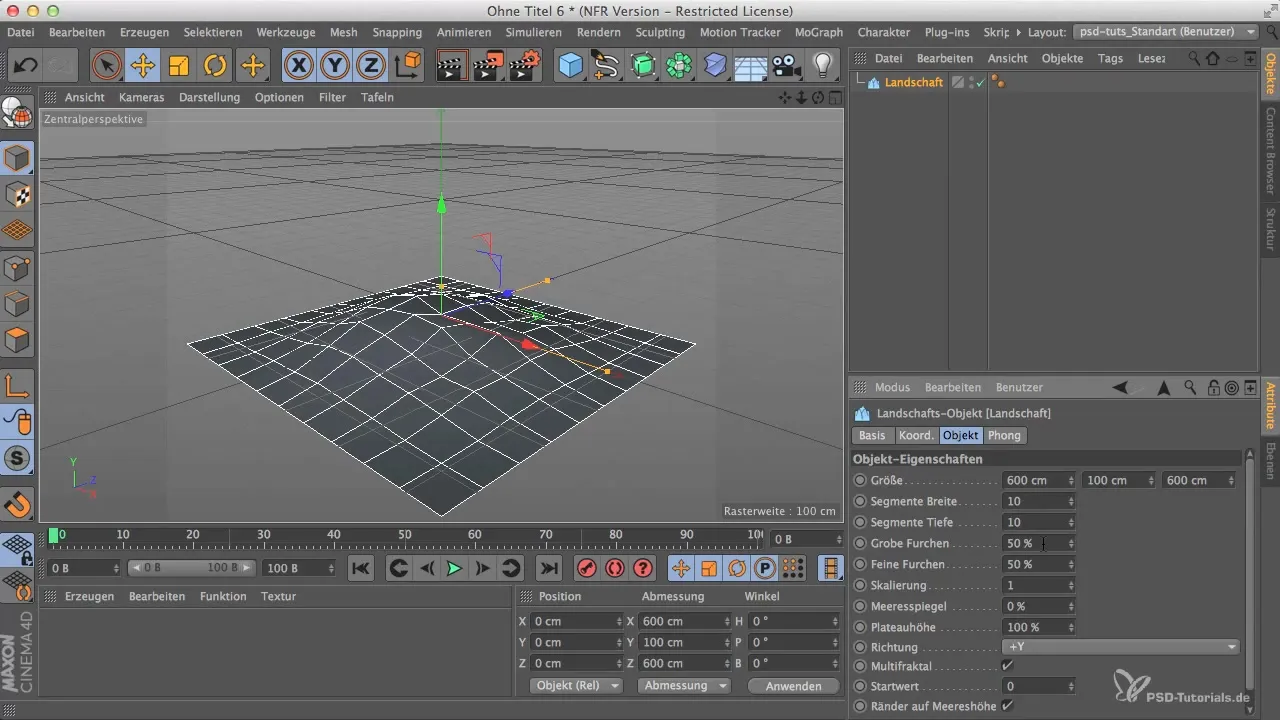
Task: Click Make Editable icon in left toolbar
Action: [18, 116]
